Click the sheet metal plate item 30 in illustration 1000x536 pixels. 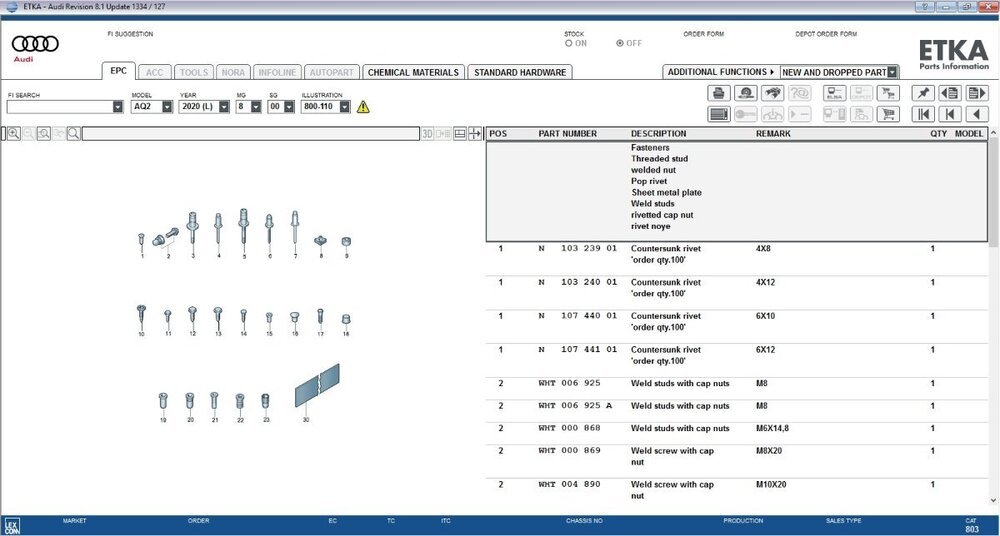(317, 385)
